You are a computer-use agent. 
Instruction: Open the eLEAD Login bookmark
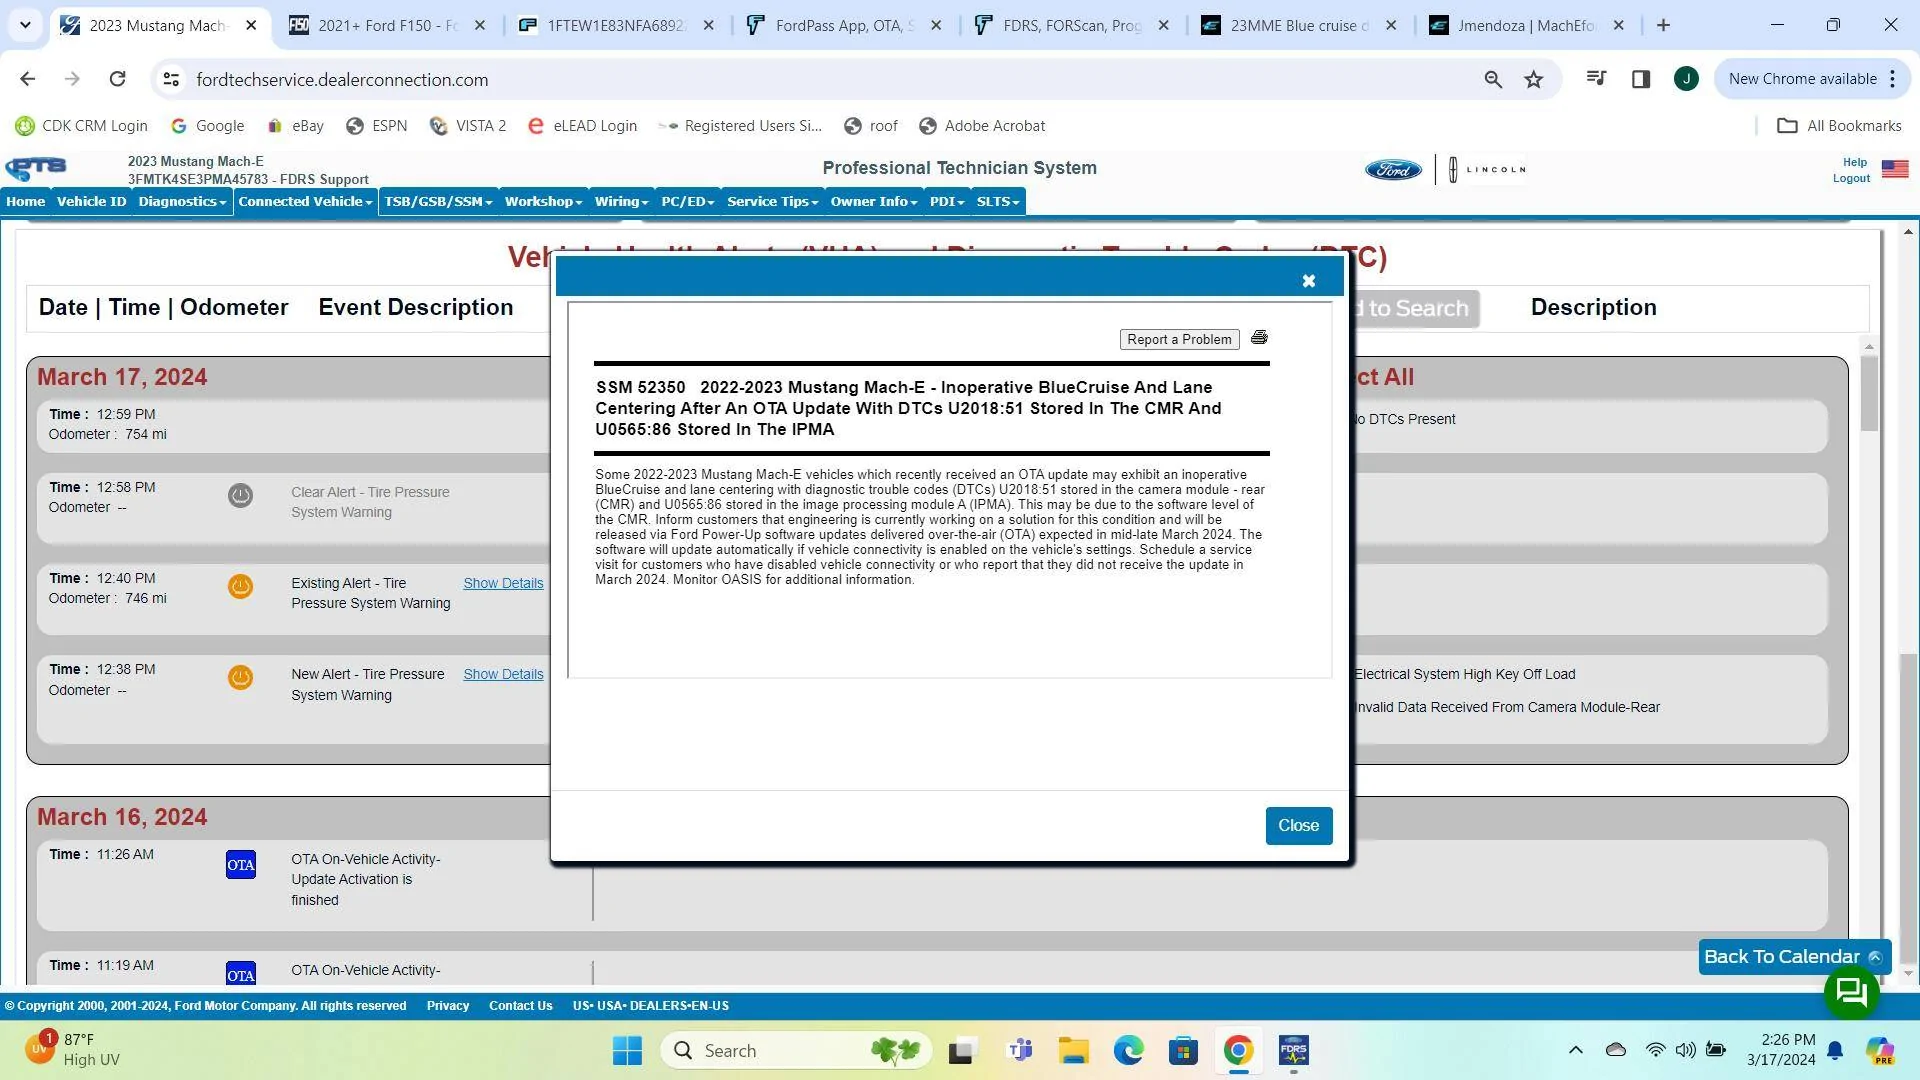point(582,126)
